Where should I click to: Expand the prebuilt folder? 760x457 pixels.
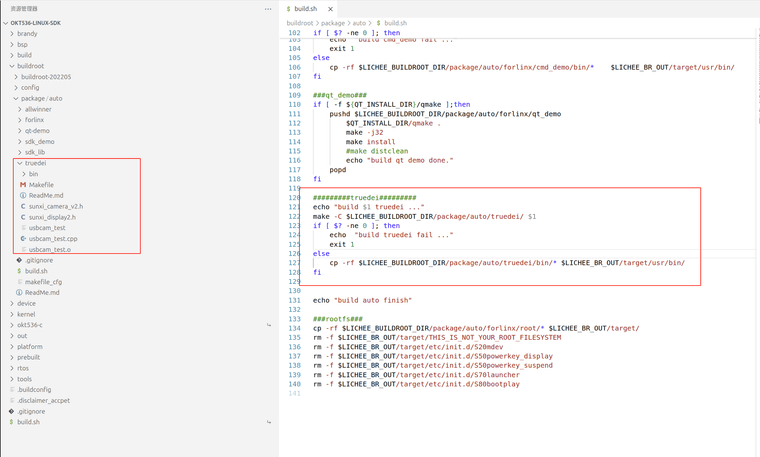click(25, 357)
